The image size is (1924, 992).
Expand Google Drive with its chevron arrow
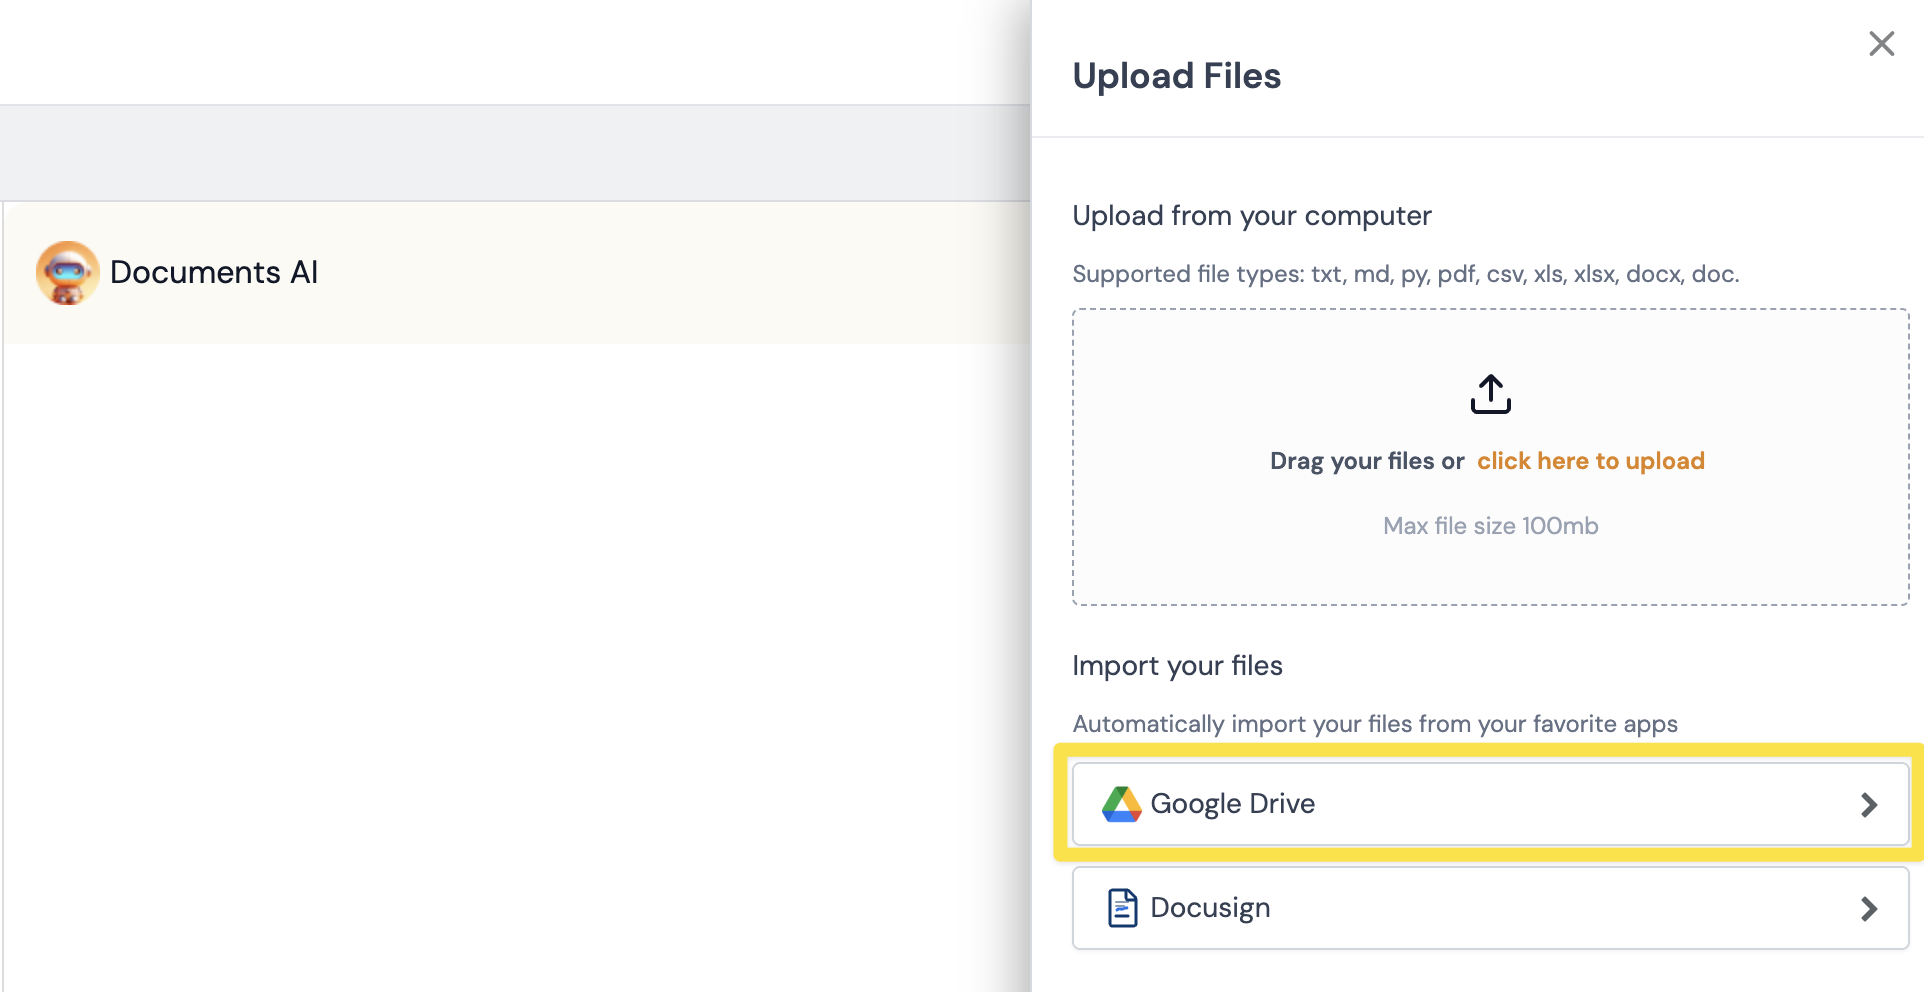pyautogui.click(x=1868, y=805)
